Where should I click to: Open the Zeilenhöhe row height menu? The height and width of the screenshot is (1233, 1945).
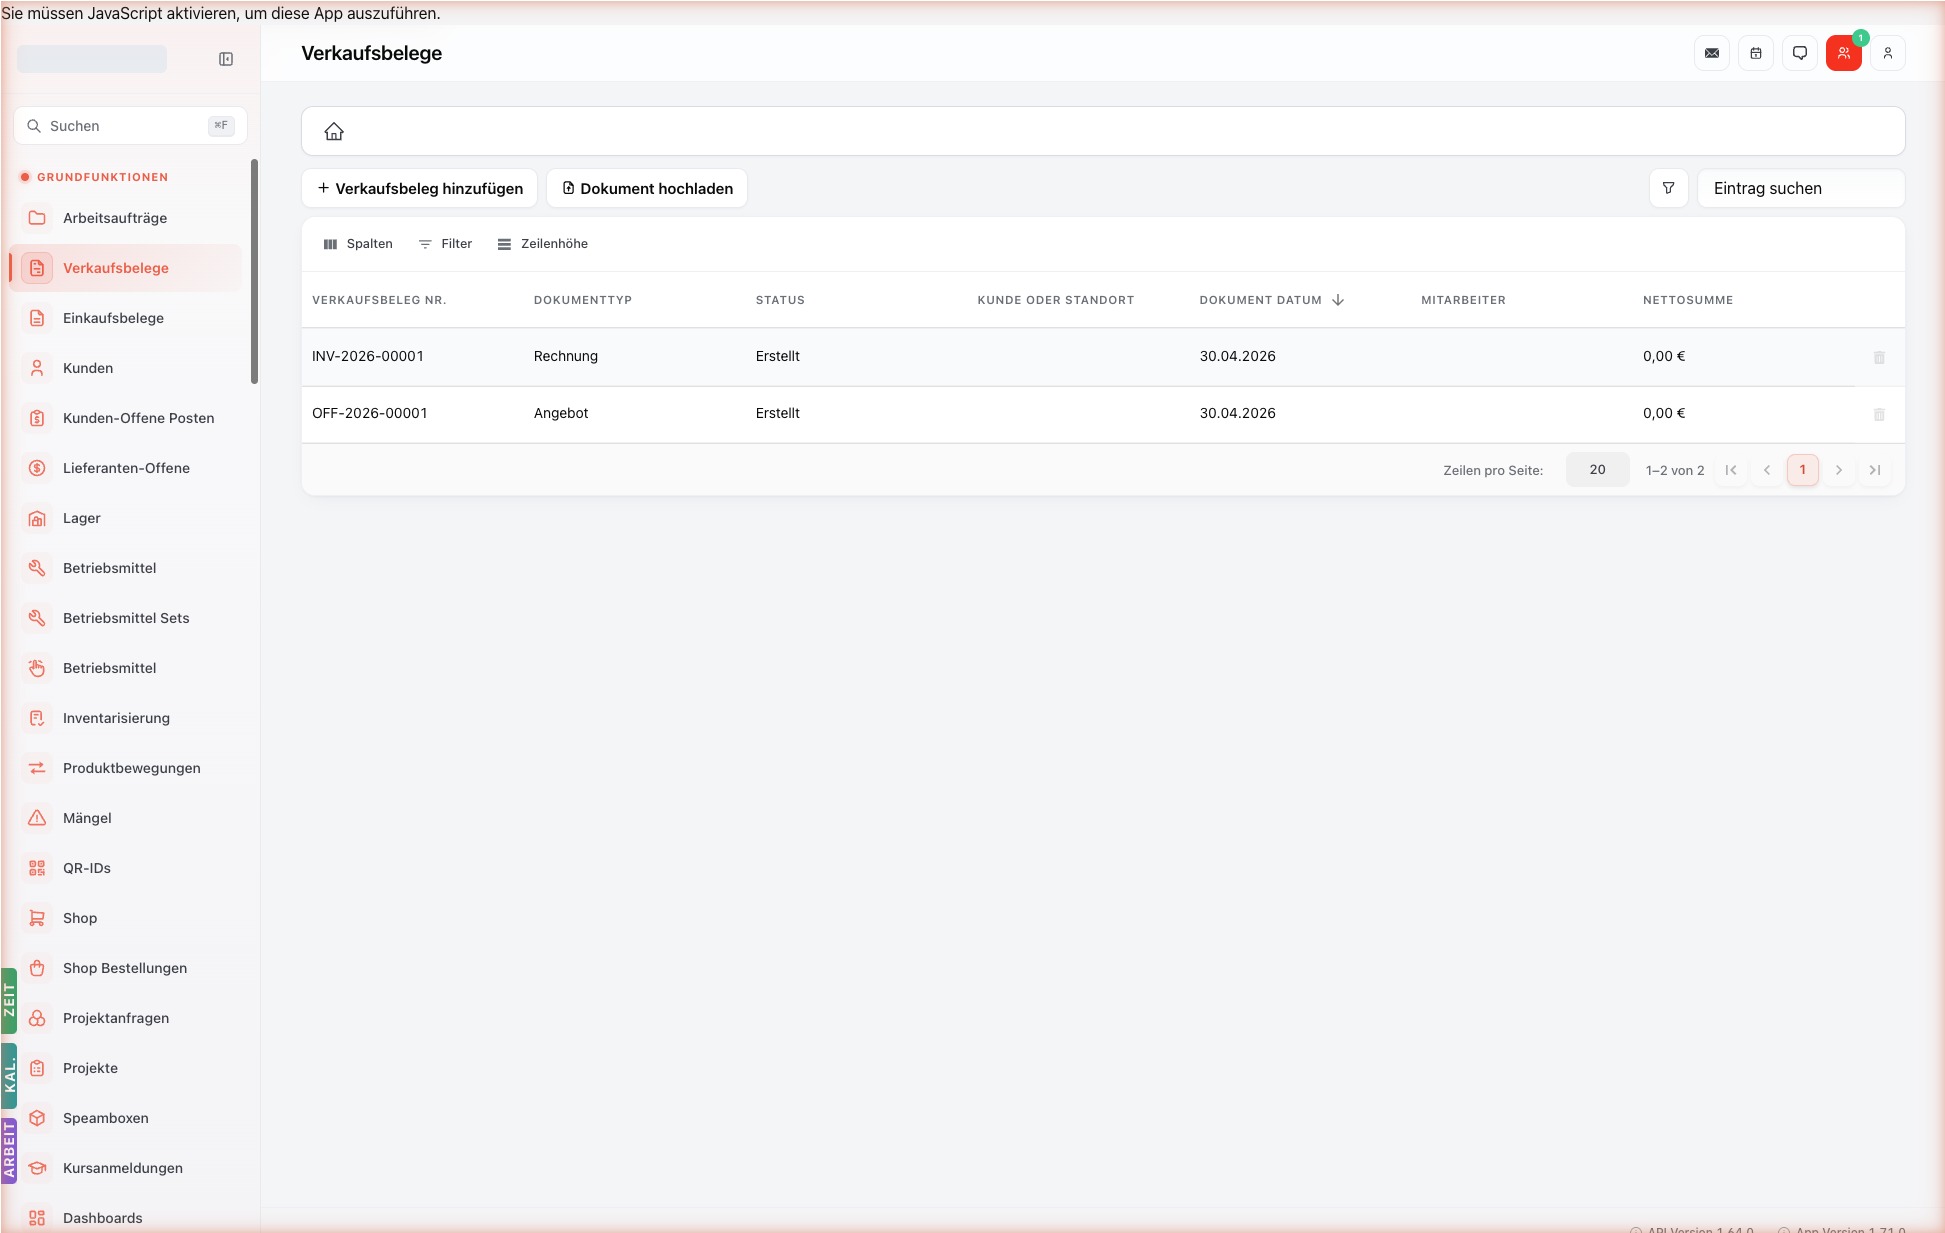point(543,244)
